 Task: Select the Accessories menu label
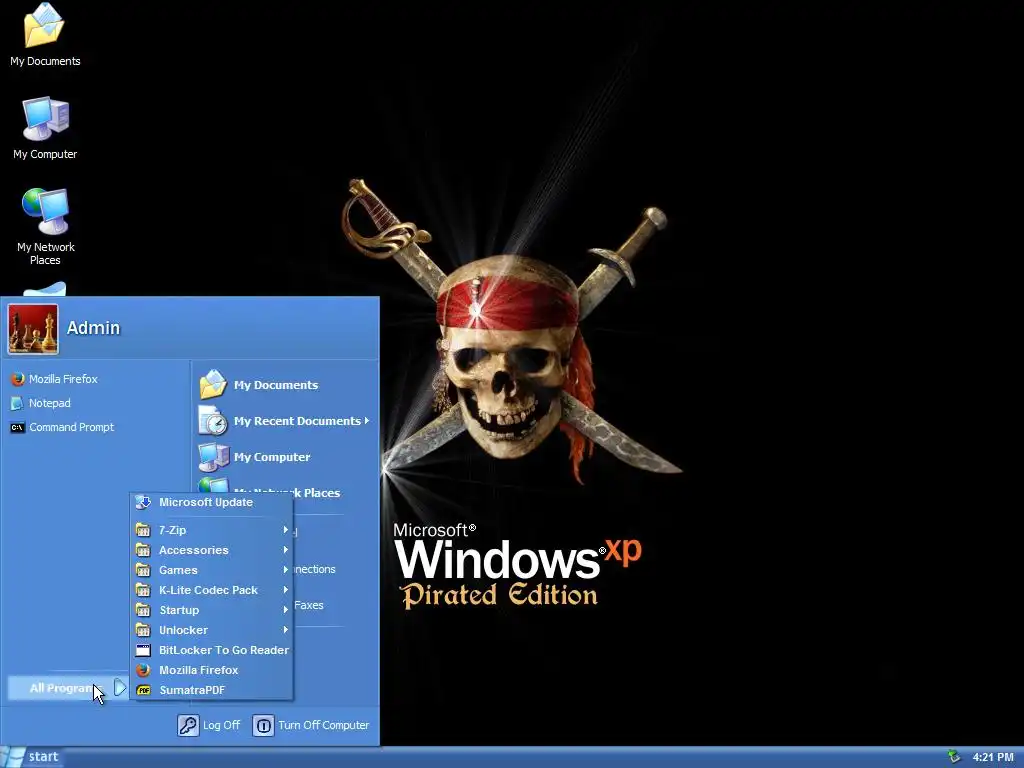(x=194, y=551)
